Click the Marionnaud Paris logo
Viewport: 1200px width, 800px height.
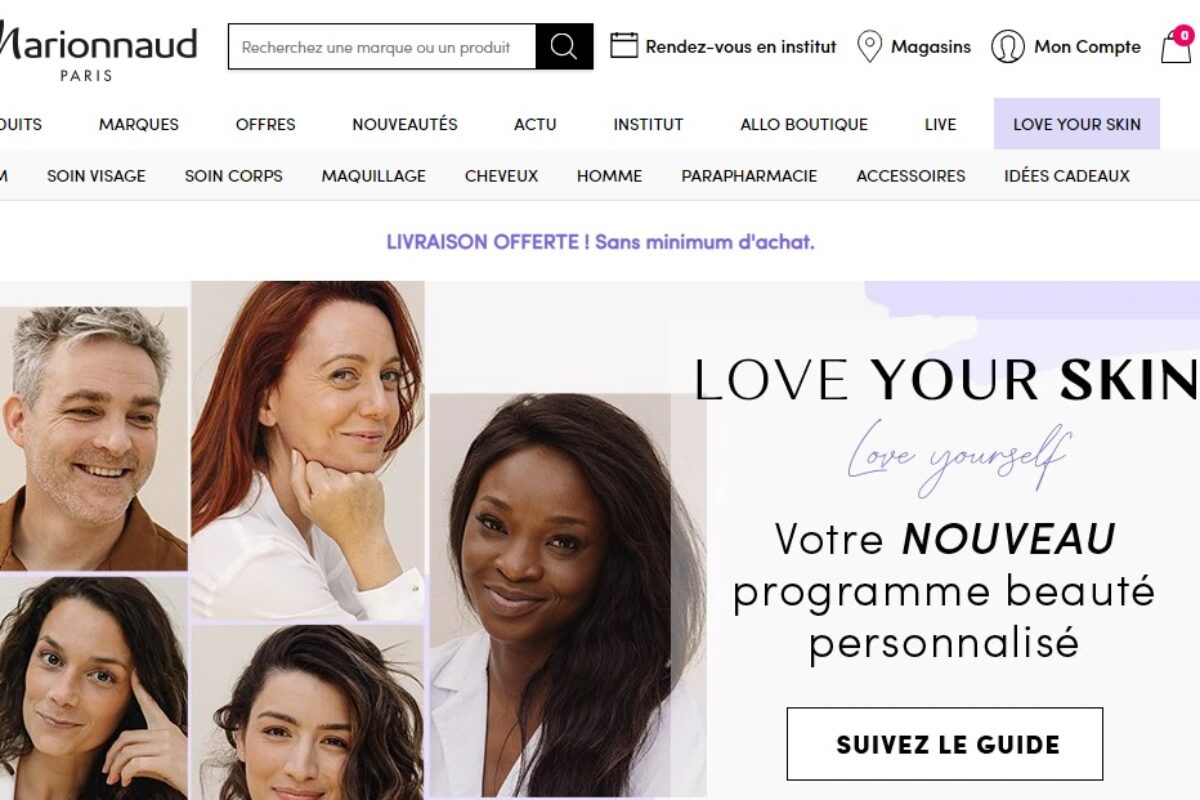point(98,52)
